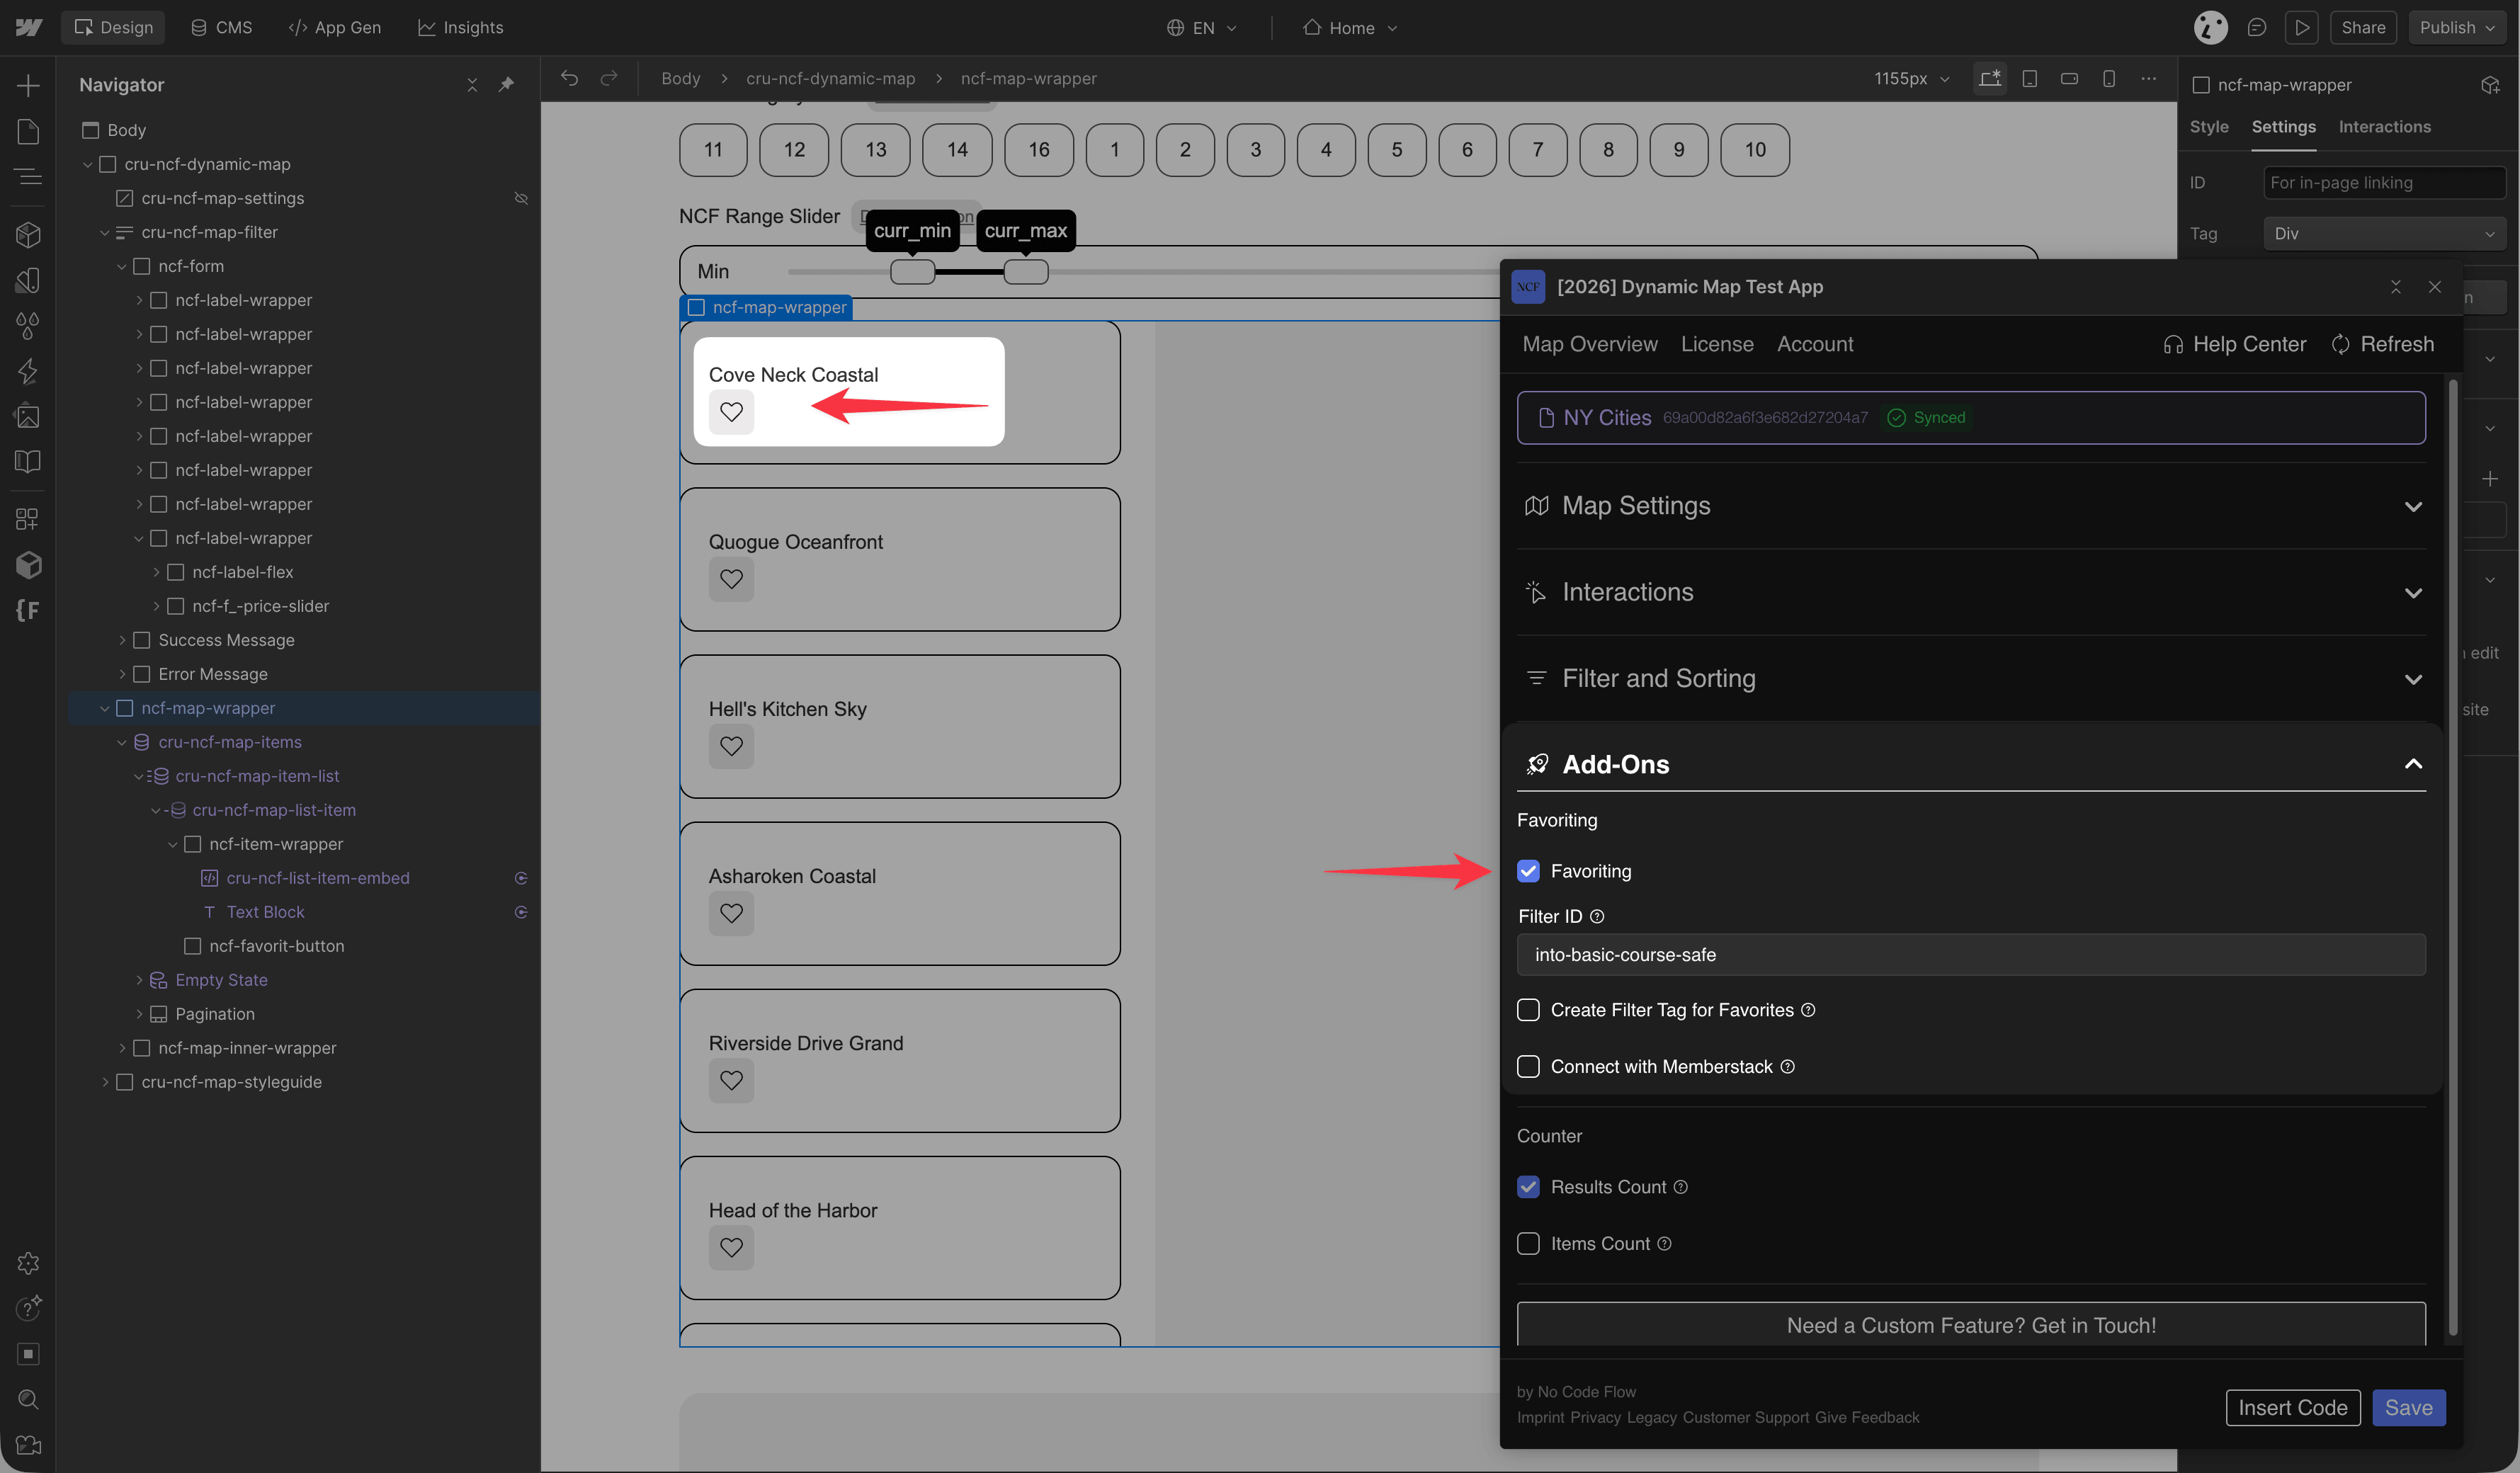The image size is (2520, 1473).
Task: Open the Pages panel icon
Action: click(28, 131)
